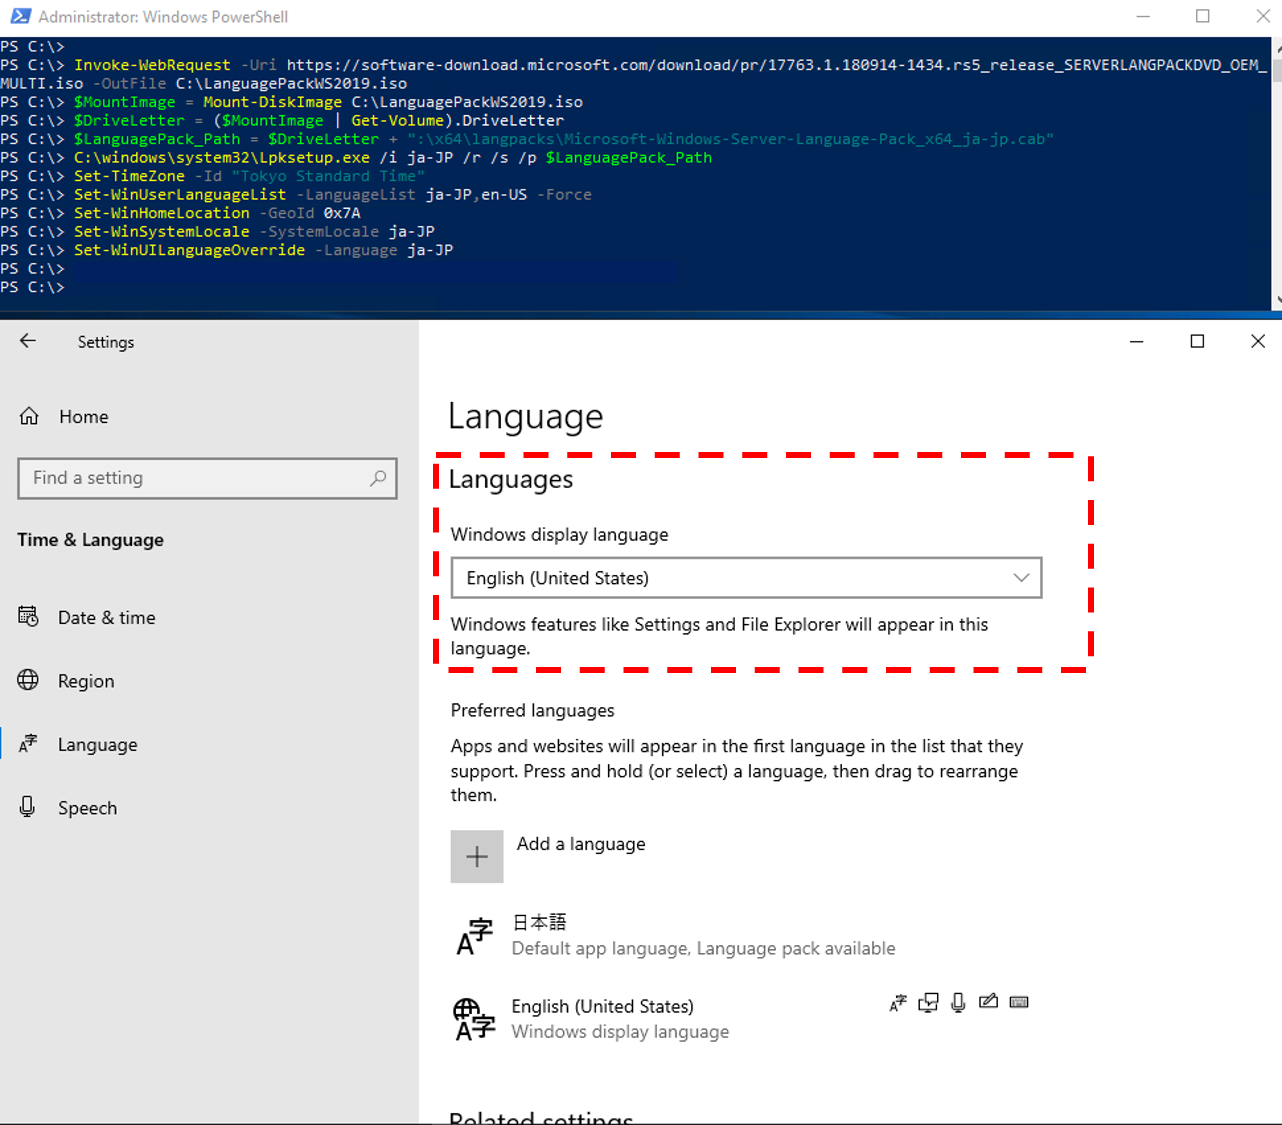Viewport: 1282px width, 1125px height.
Task: Click the Language sidebar icon
Action: point(28,743)
